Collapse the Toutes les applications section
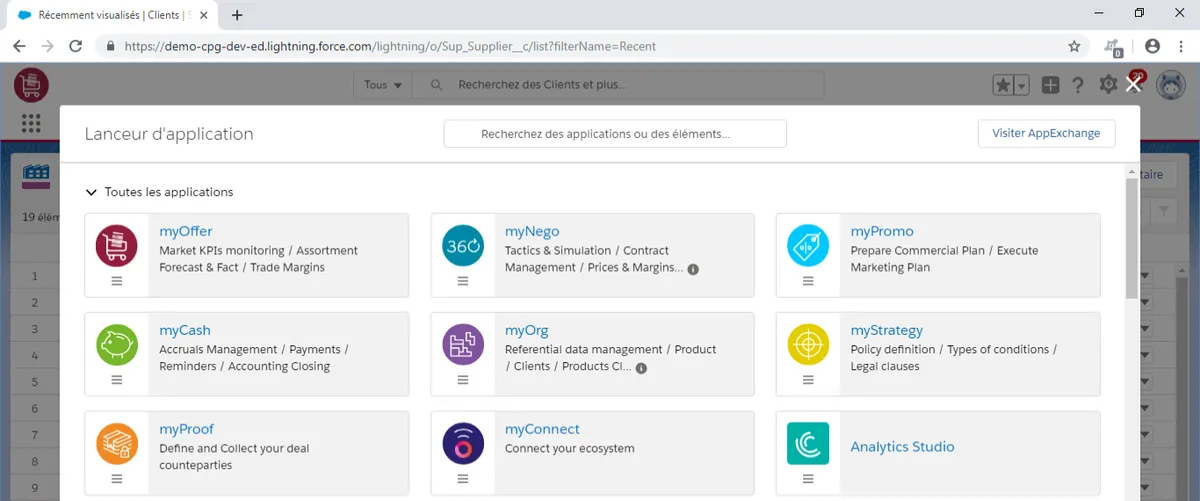This screenshot has height=501, width=1200. click(91, 192)
